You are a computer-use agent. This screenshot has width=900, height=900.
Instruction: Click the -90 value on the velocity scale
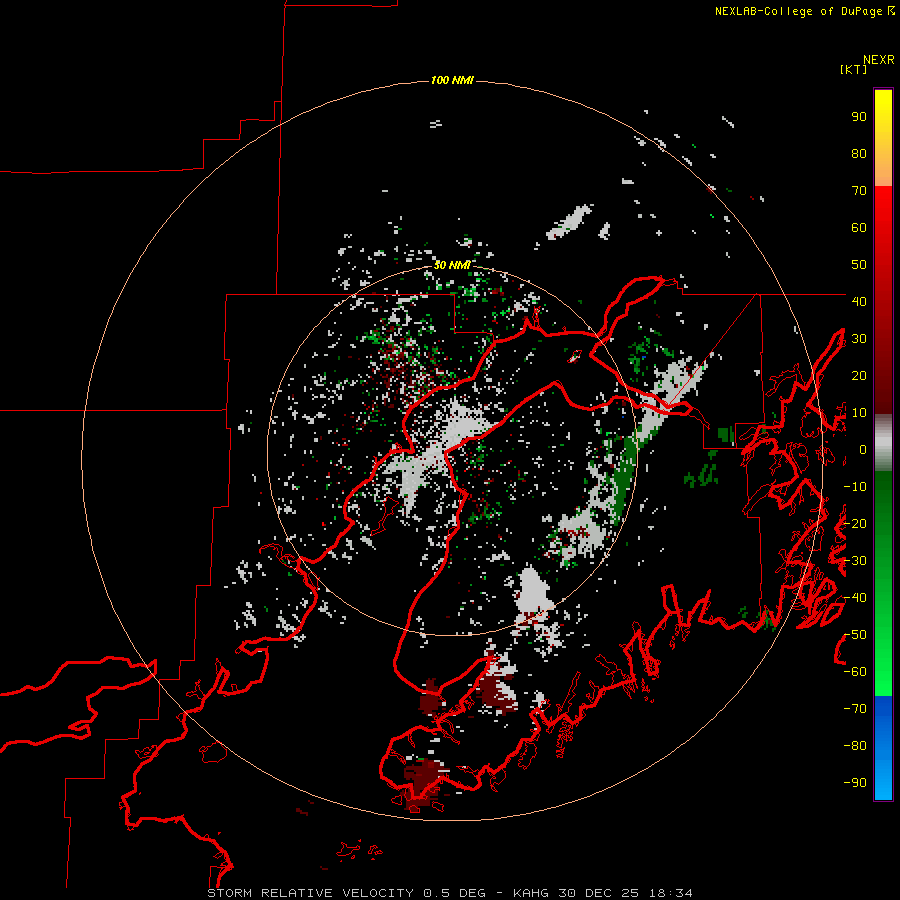click(x=855, y=782)
